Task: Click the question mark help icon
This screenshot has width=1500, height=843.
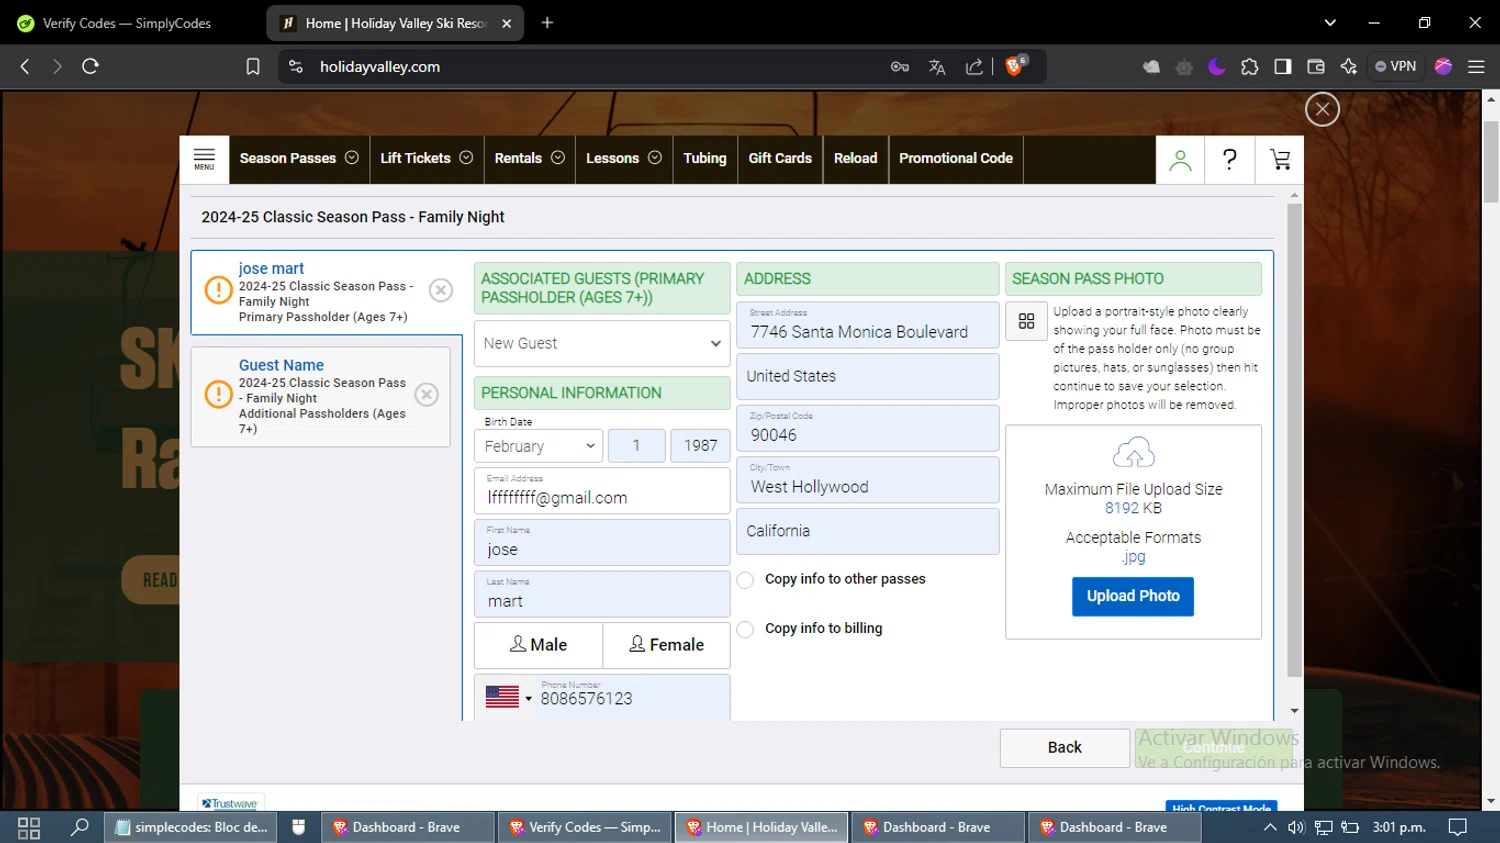Action: point(1230,159)
